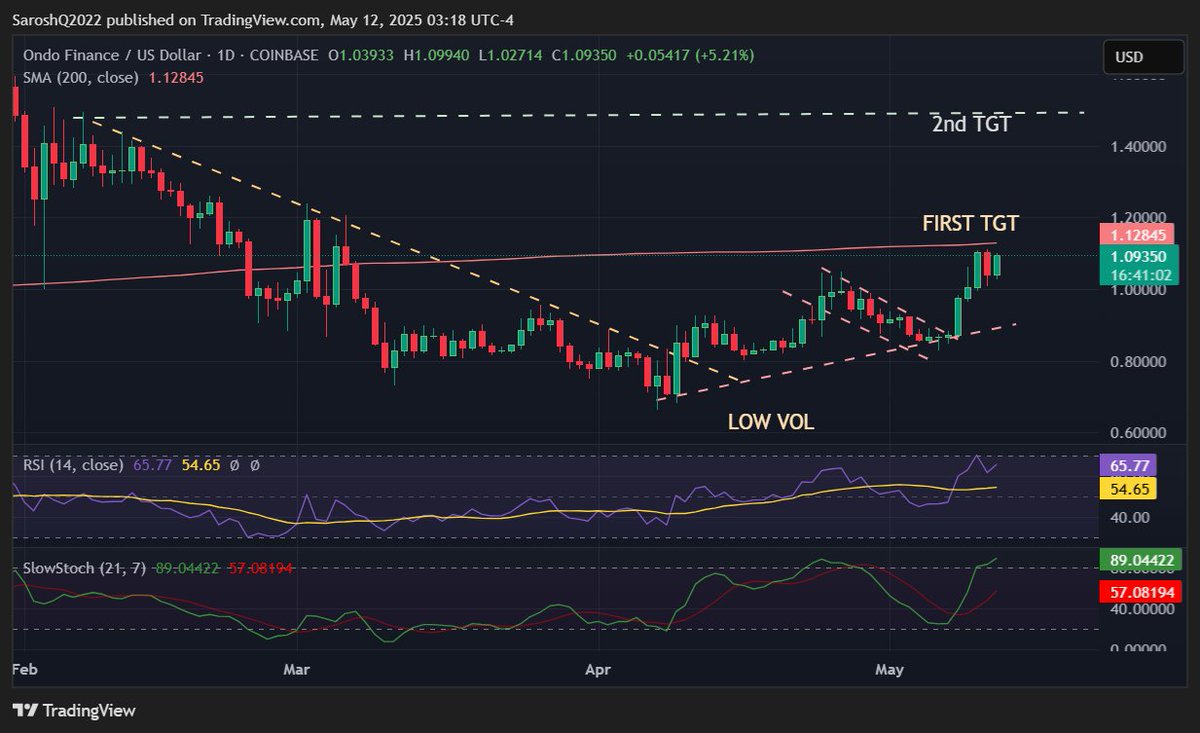This screenshot has width=1200, height=733.
Task: Click the purple 65.77 RSI scale label
Action: 1128,465
